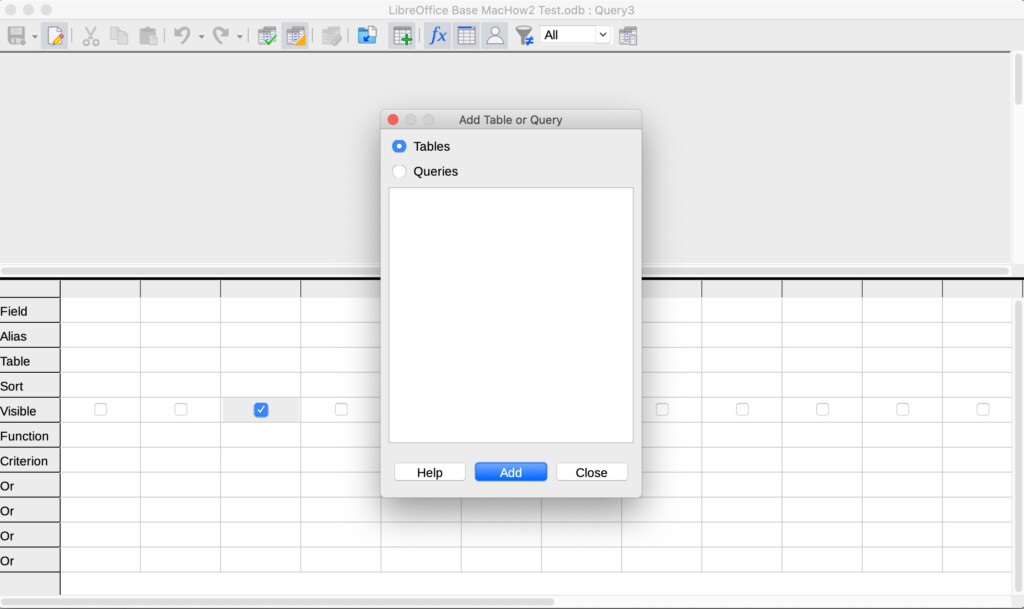Click the 'Add Table or Query' dialog title
Viewport: 1024px width, 609px height.
[510, 119]
